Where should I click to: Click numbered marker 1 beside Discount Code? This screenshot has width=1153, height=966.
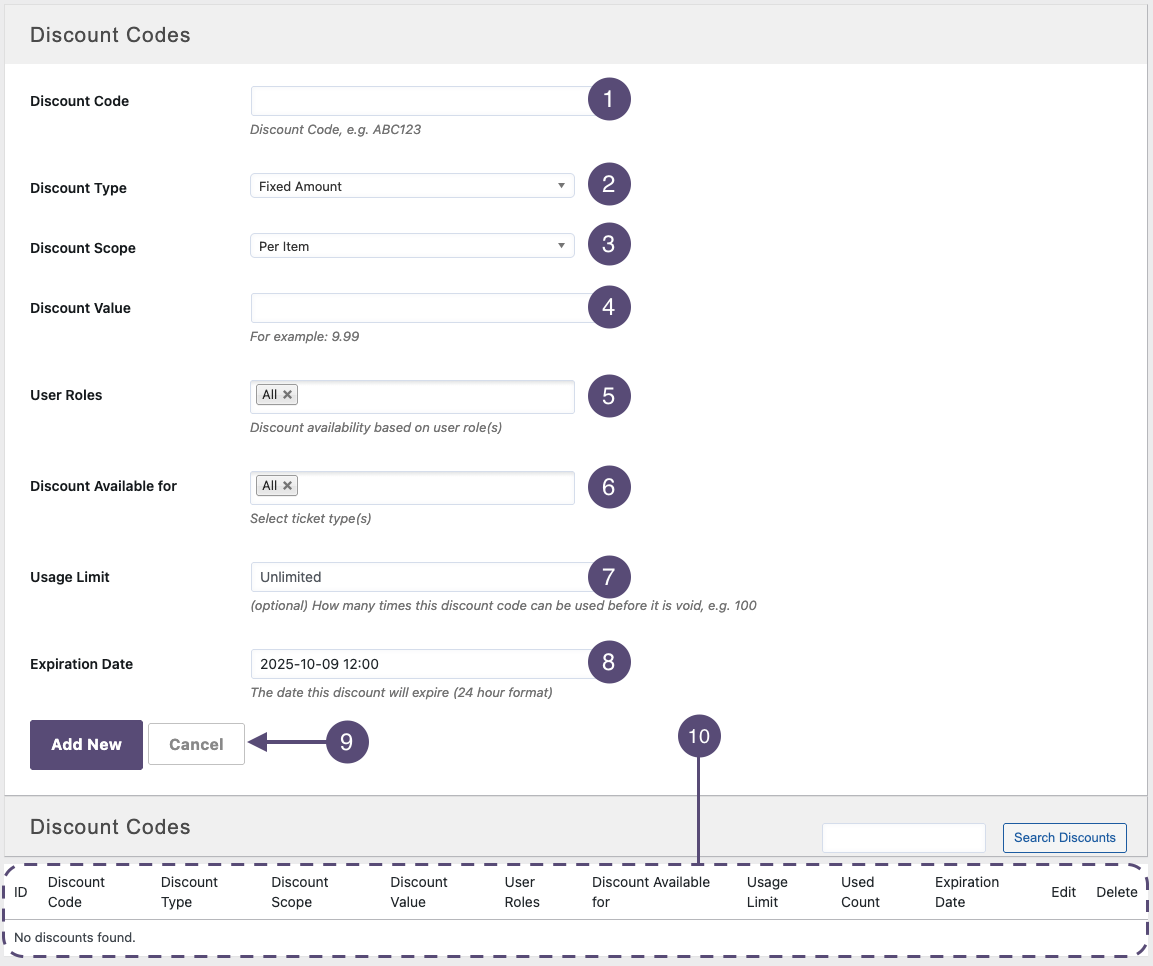click(x=609, y=98)
